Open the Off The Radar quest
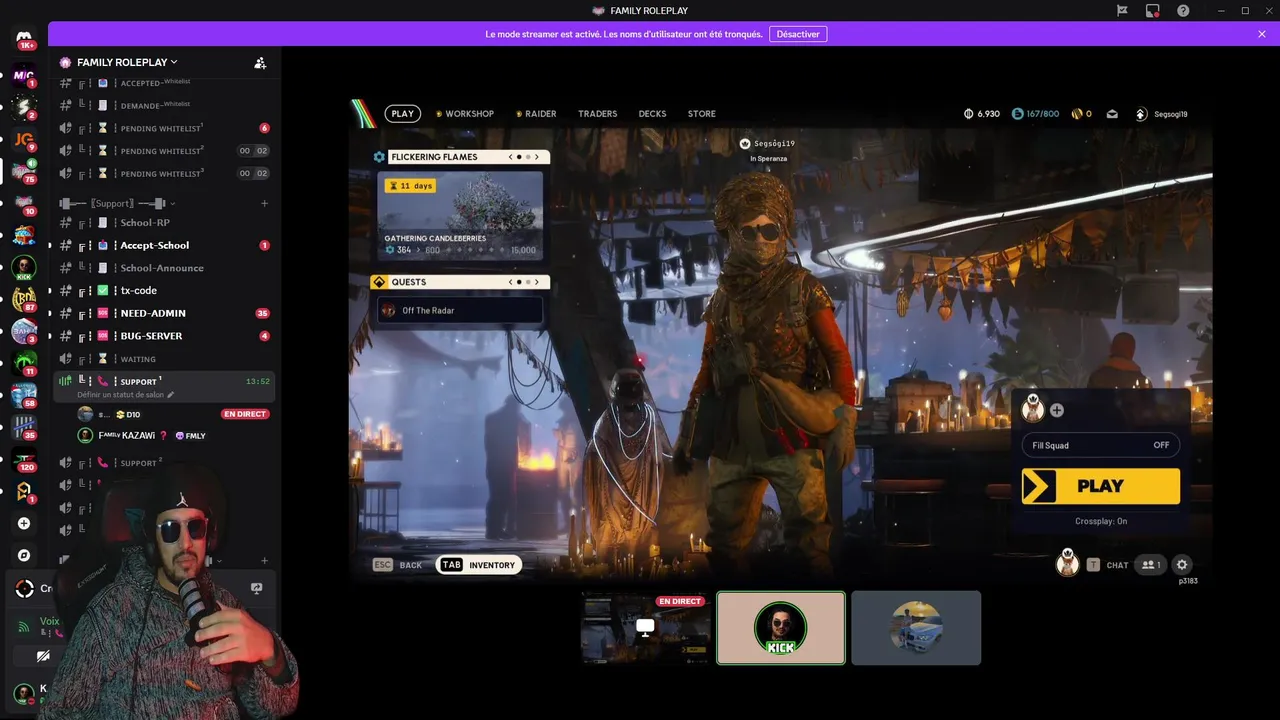Screen dimensions: 1280x720 [460, 310]
